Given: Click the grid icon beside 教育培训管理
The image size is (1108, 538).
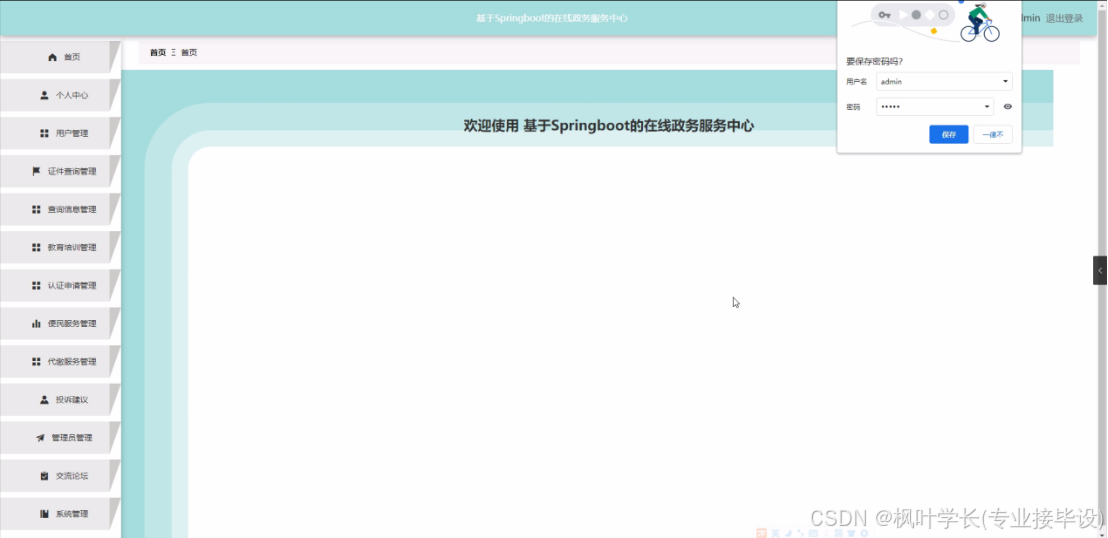Looking at the screenshot, I should [37, 247].
